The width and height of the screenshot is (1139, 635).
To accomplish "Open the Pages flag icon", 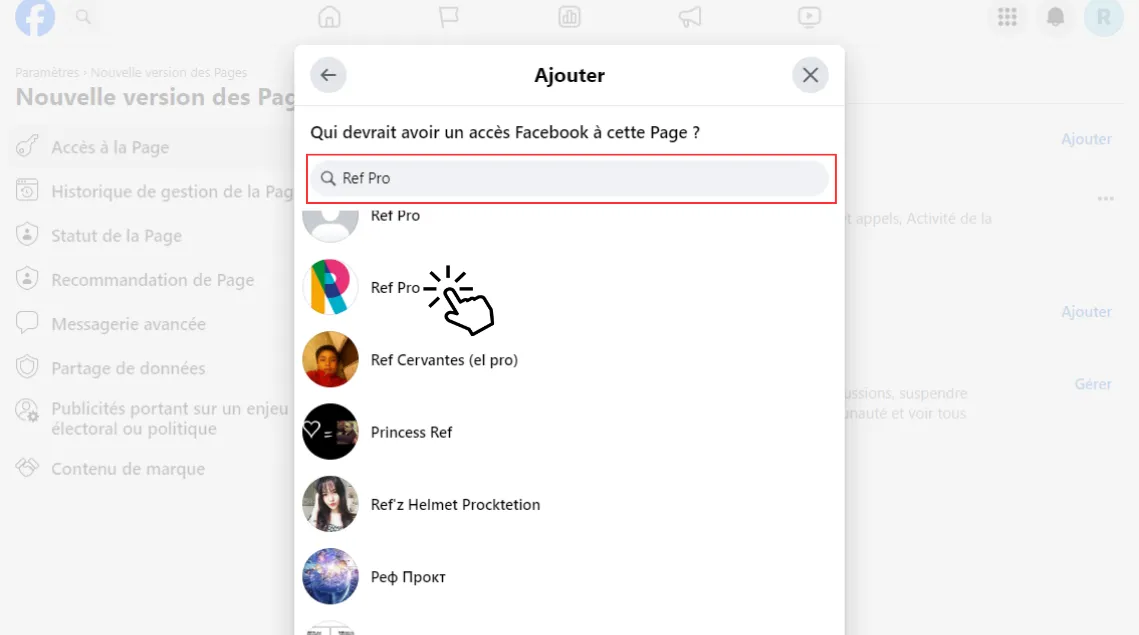I will tap(449, 17).
